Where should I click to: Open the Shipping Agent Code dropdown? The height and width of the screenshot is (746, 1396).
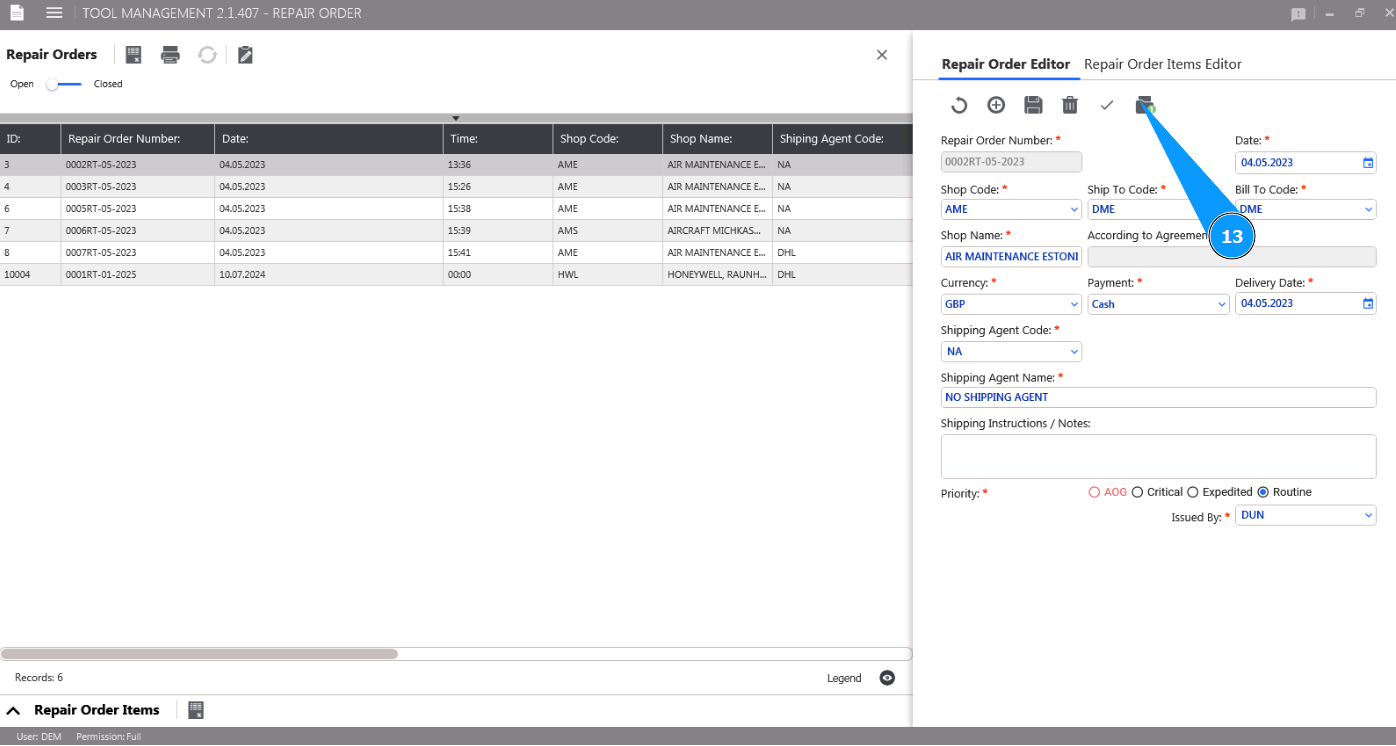[x=1074, y=352]
